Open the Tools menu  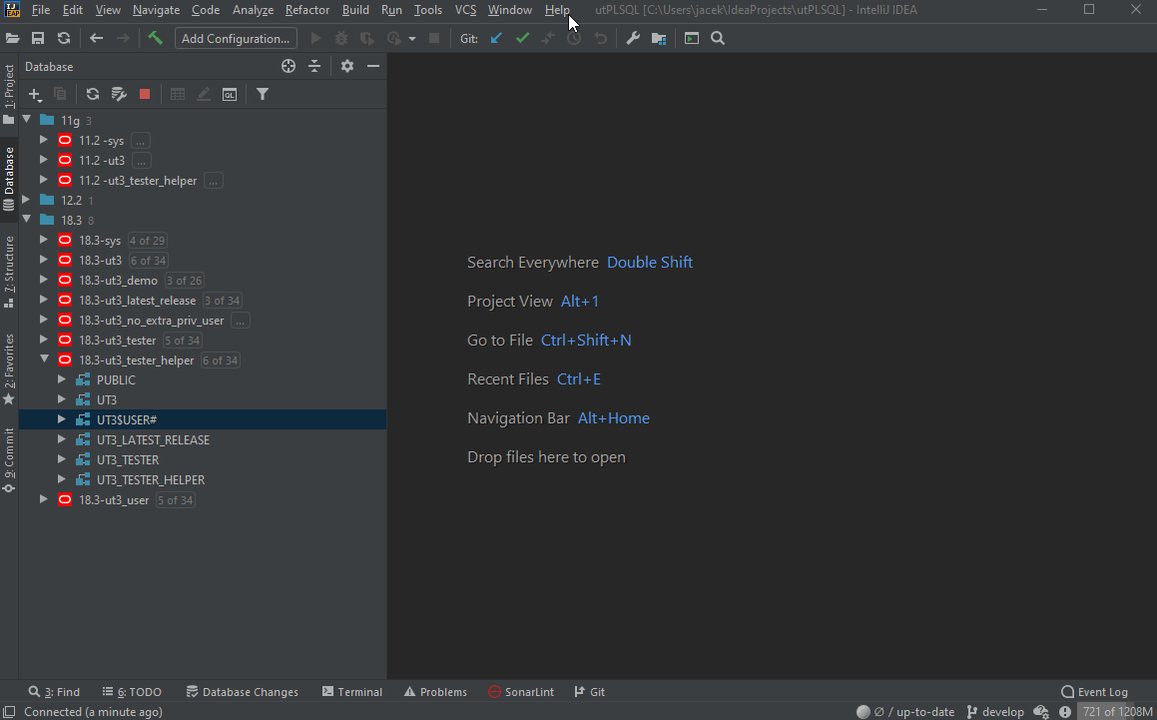coord(427,10)
